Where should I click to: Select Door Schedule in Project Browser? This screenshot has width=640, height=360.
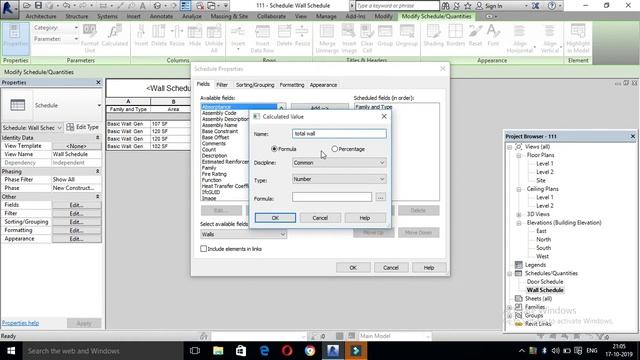click(544, 282)
